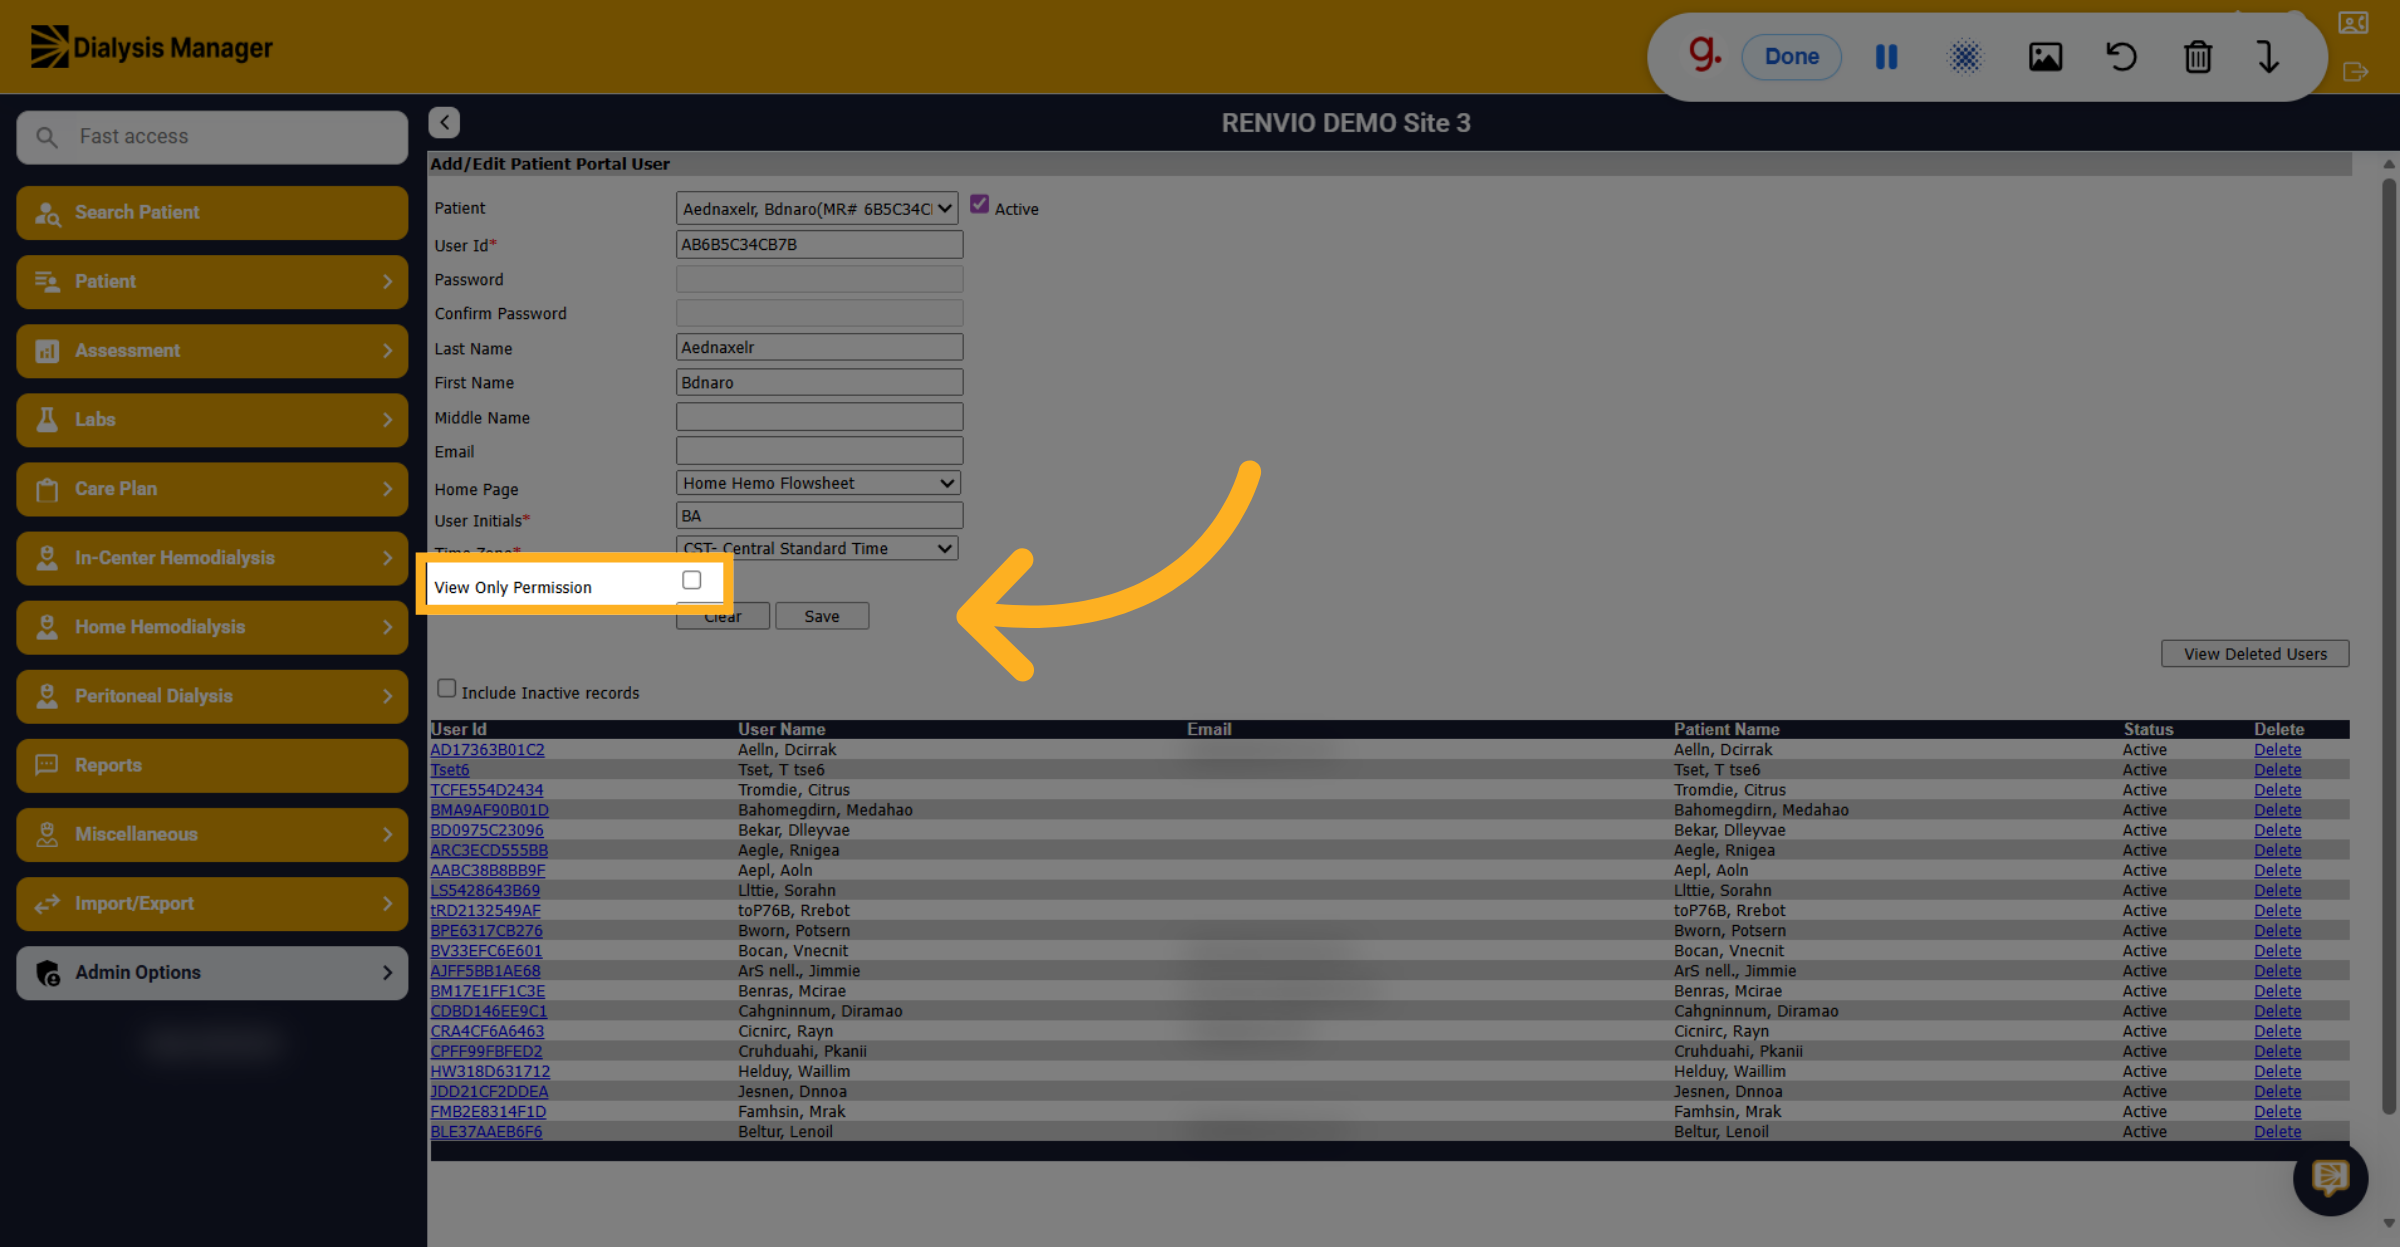The image size is (2400, 1247).
Task: Click the undo arrow icon
Action: (2121, 57)
